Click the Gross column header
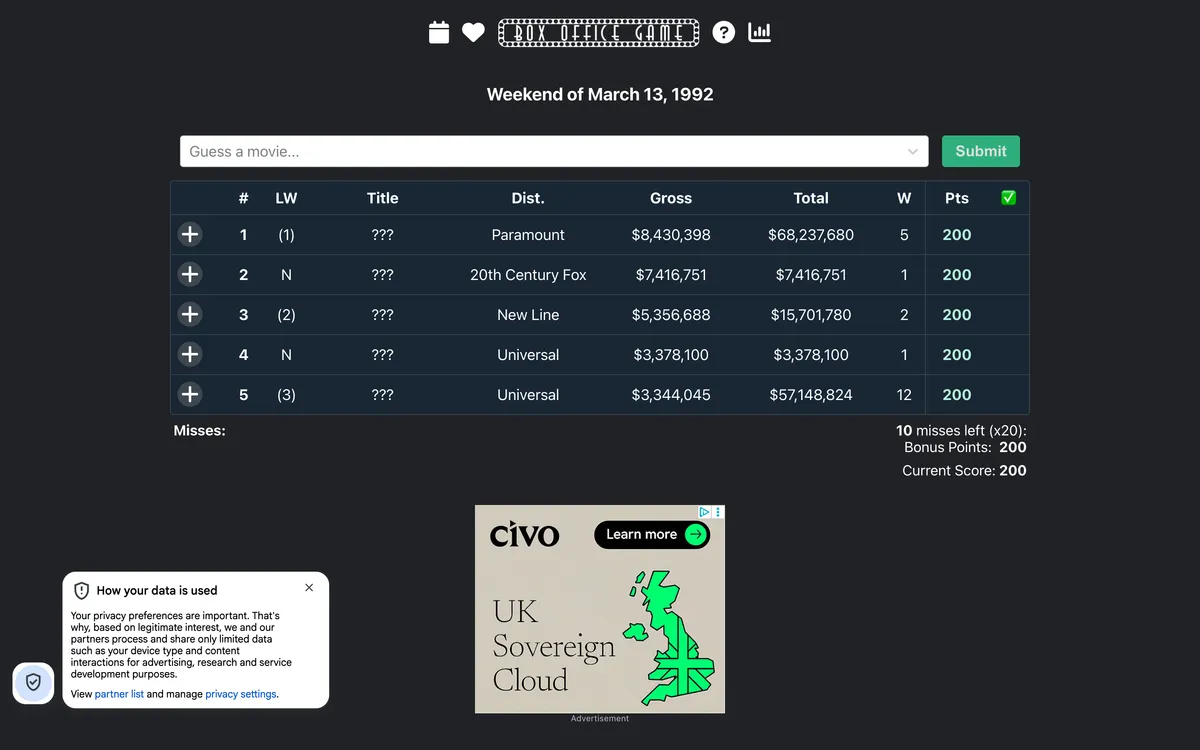The height and width of the screenshot is (750, 1200). (x=671, y=198)
